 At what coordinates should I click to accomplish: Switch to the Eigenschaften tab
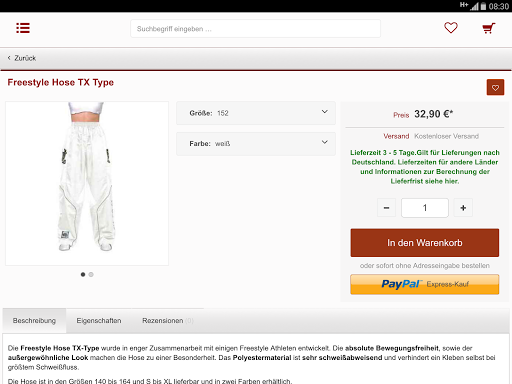(x=99, y=321)
